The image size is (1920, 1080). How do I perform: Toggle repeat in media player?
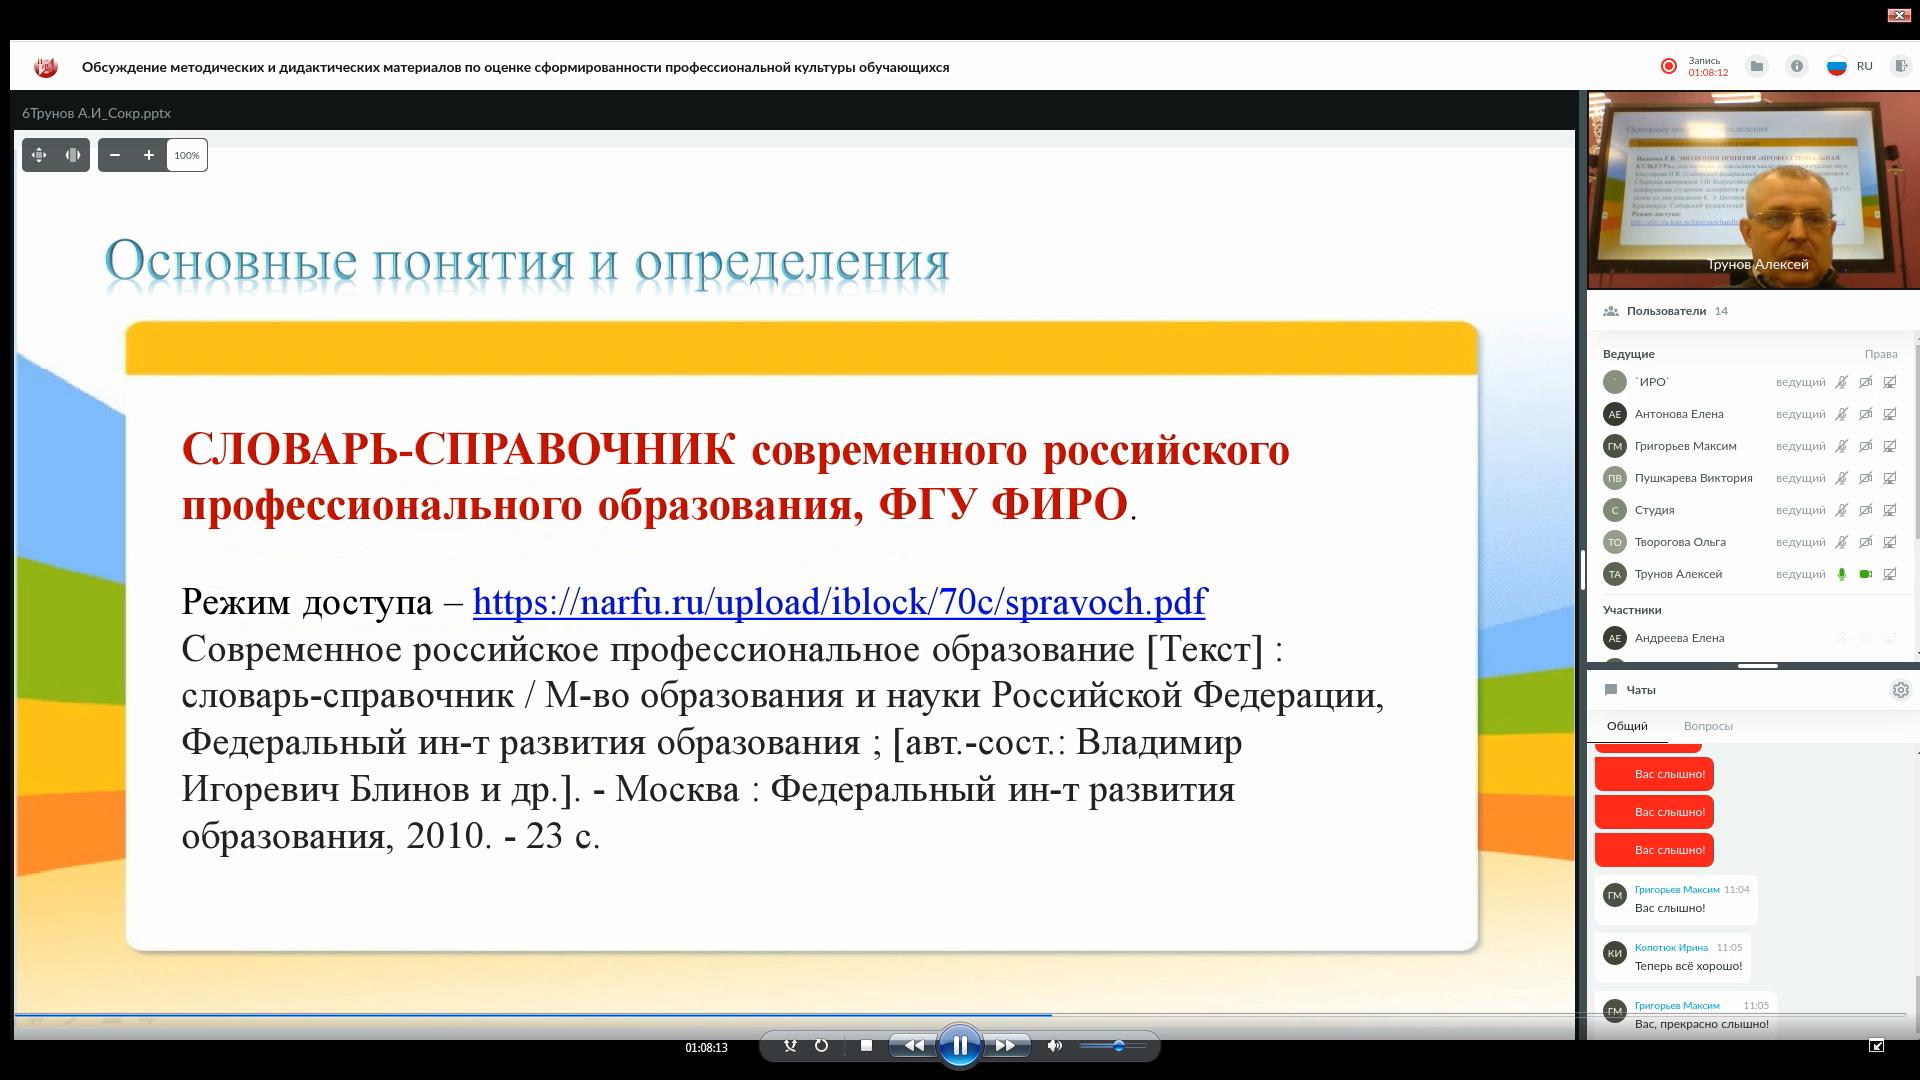tap(821, 1046)
